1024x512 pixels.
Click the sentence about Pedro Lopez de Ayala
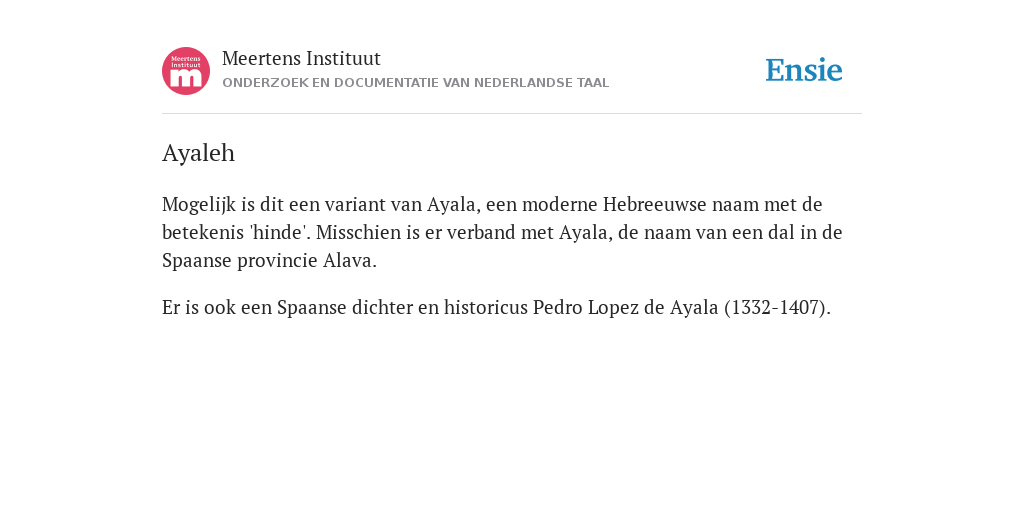pyautogui.click(x=496, y=308)
